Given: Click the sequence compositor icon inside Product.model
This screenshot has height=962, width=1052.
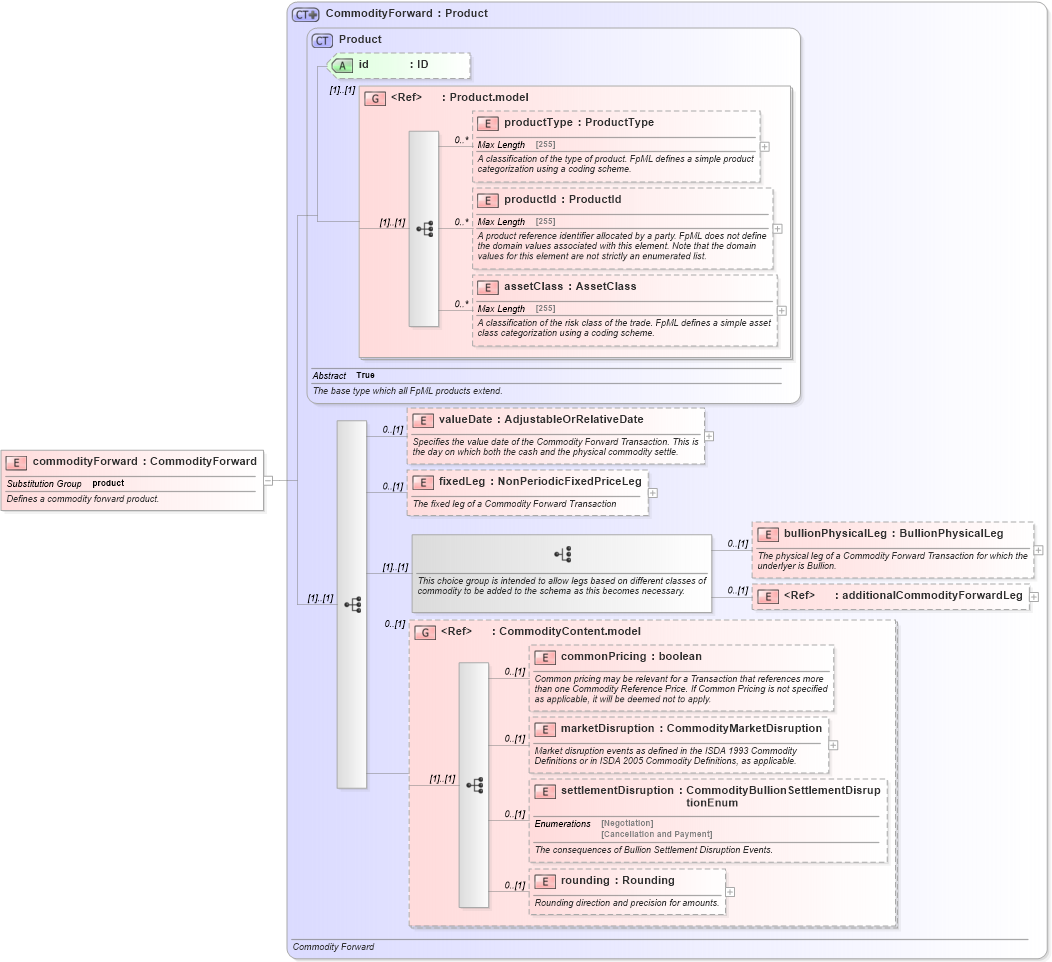Looking at the screenshot, I should pyautogui.click(x=425, y=229).
